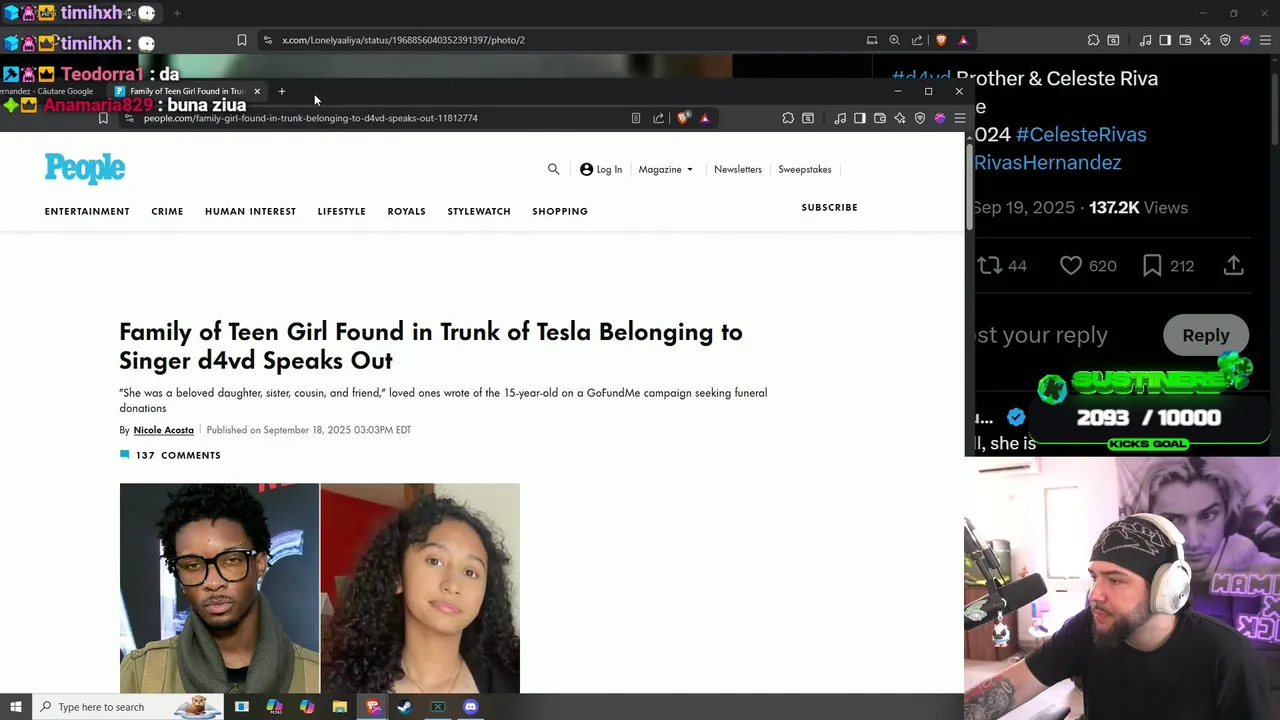Open Steam from taskbar
Image resolution: width=1280 pixels, height=720 pixels.
[405, 707]
